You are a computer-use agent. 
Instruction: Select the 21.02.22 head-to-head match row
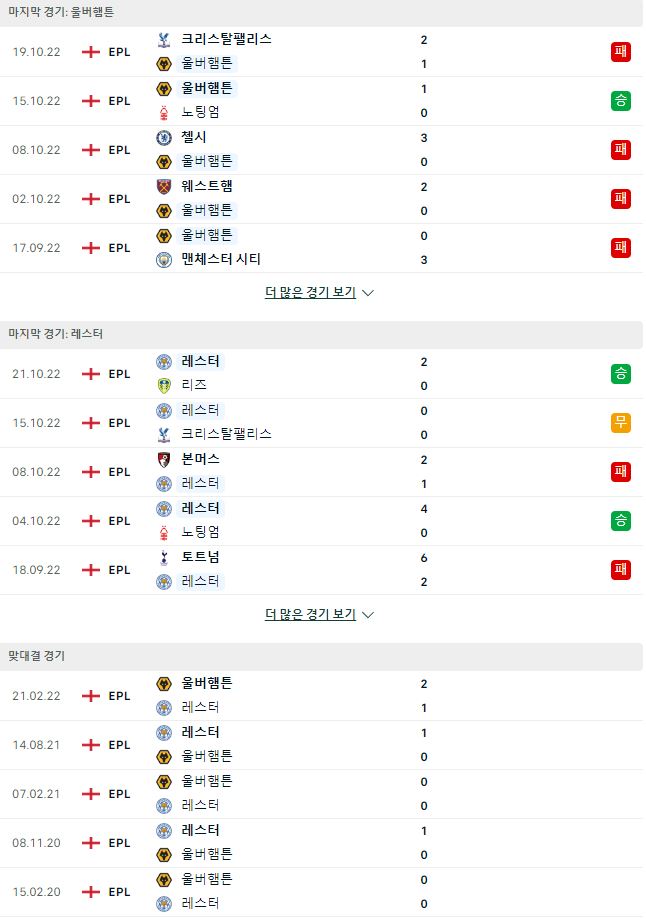(321, 696)
